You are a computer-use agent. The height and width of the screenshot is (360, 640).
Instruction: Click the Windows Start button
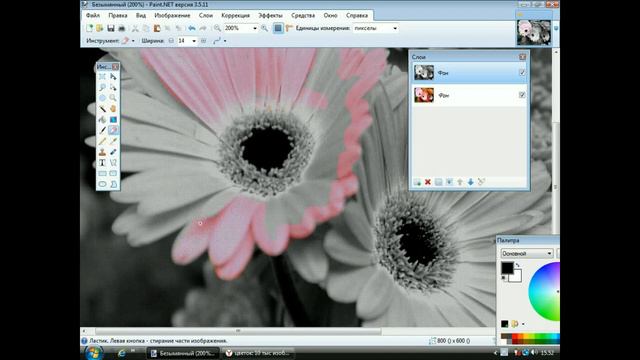pos(93,353)
